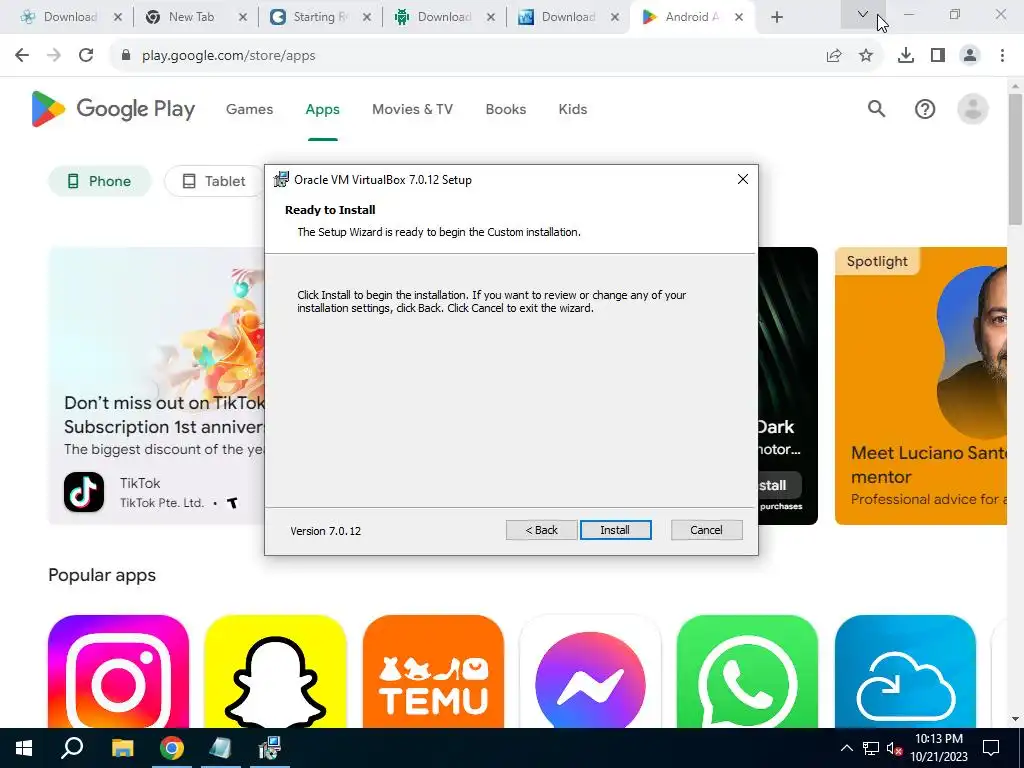Open the cloud backup app icon
The width and height of the screenshot is (1024, 768).
(905, 671)
